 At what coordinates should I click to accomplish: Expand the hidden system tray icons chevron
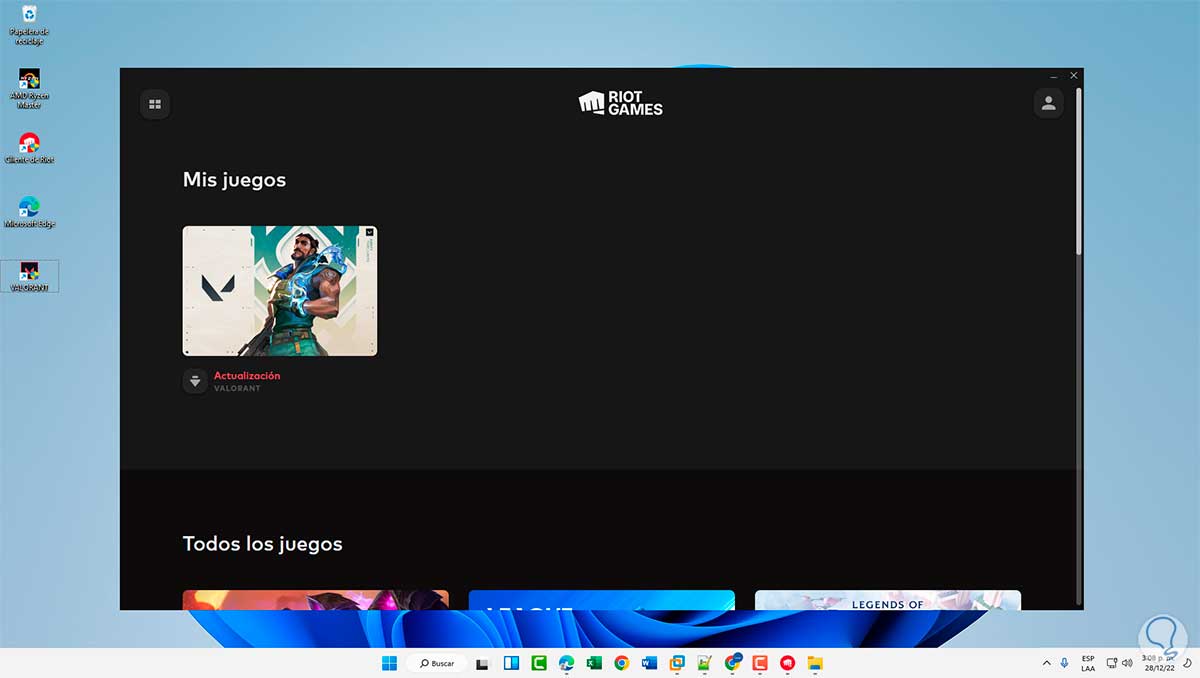[1046, 663]
